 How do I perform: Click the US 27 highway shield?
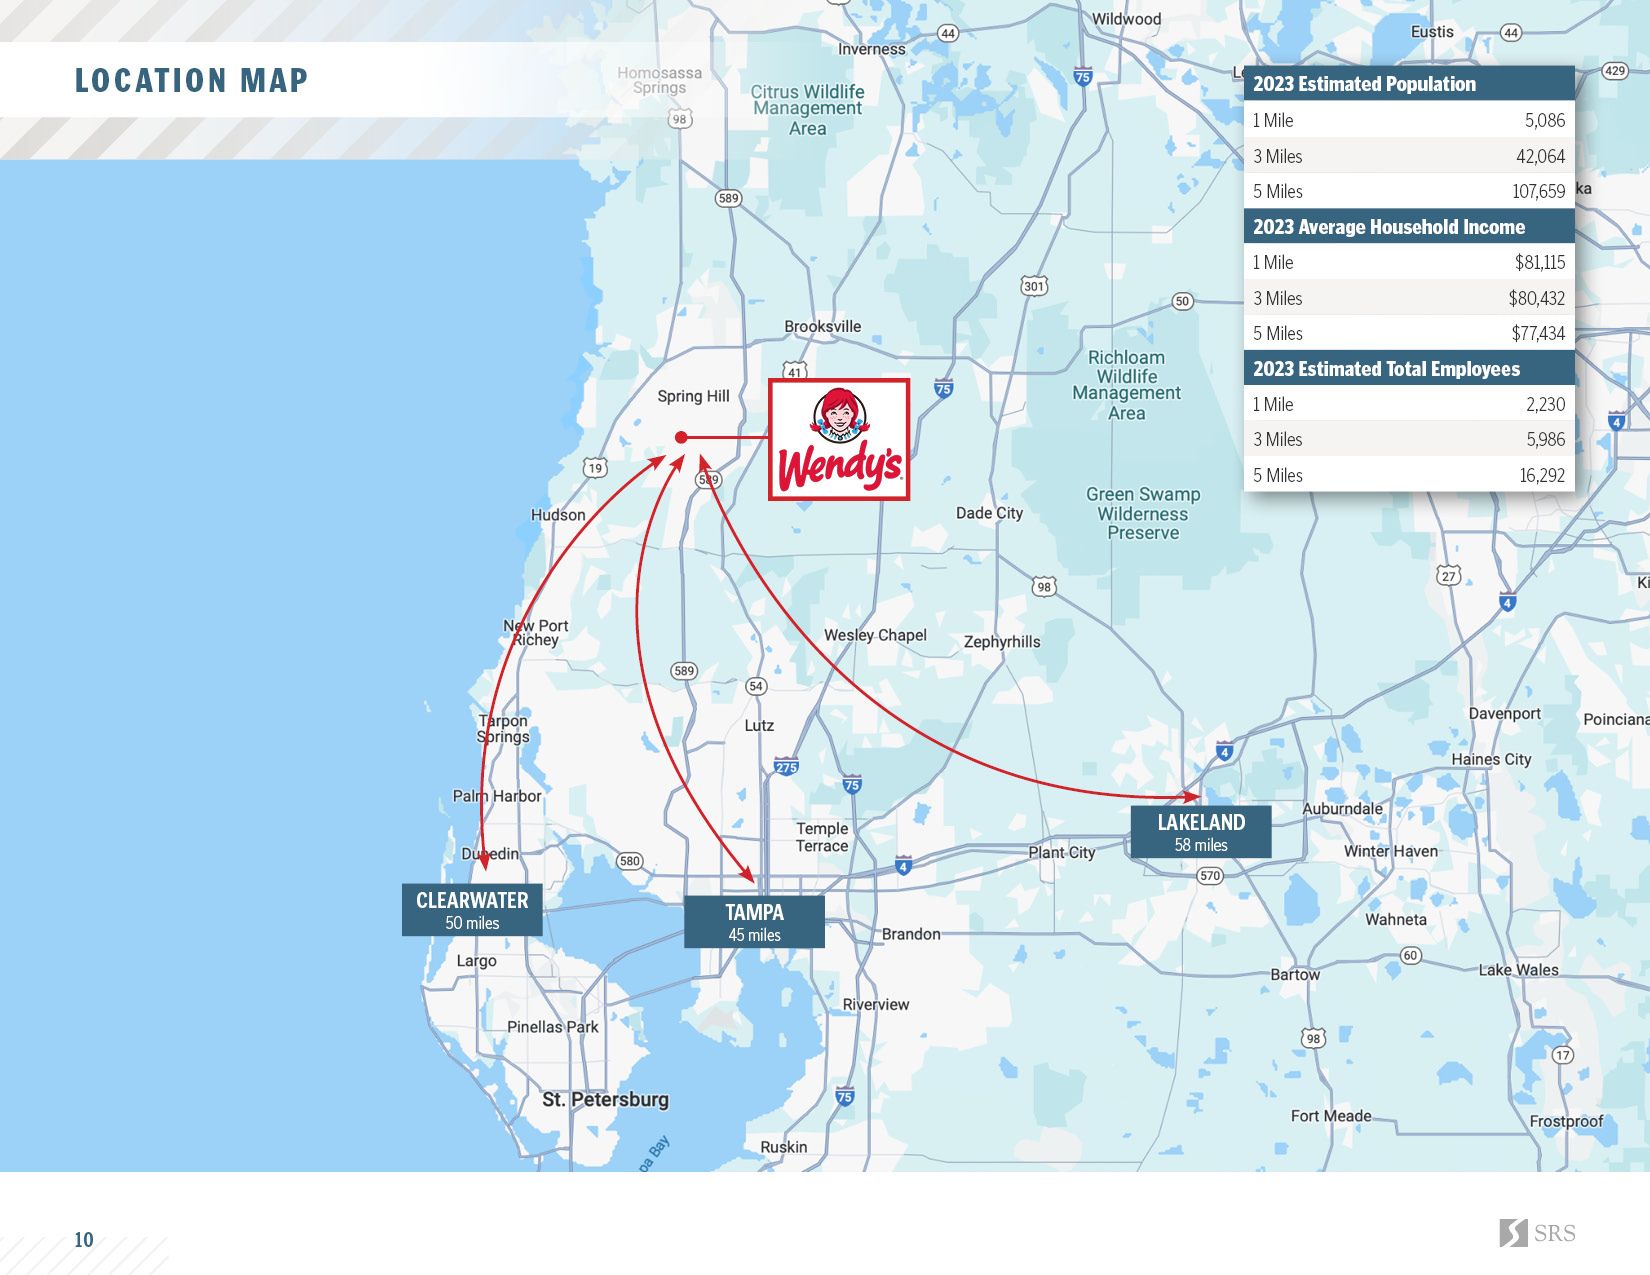click(x=1448, y=575)
